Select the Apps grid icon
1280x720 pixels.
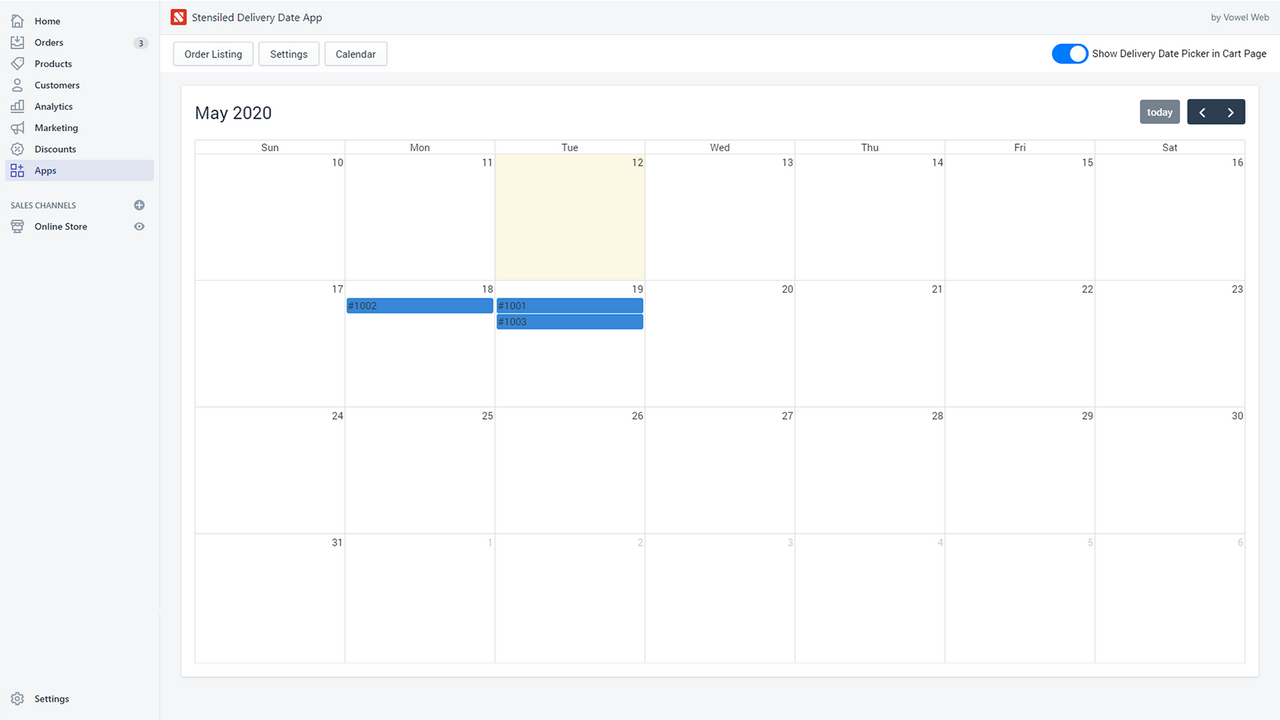[x=16, y=170]
